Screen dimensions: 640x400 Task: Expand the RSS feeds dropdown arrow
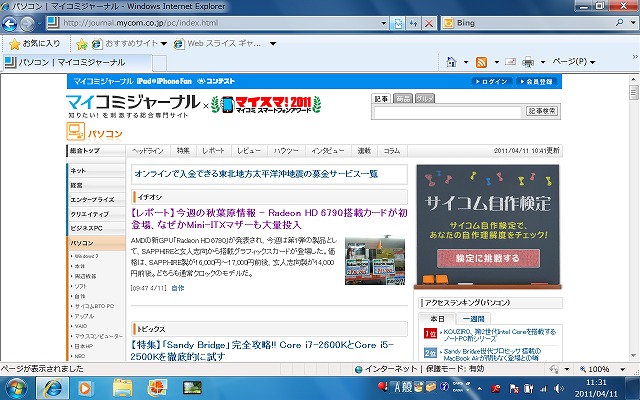click(497, 62)
